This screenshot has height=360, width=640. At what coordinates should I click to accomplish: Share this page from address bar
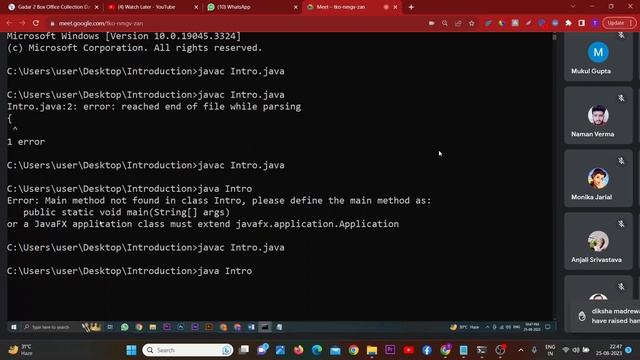[x=458, y=23]
